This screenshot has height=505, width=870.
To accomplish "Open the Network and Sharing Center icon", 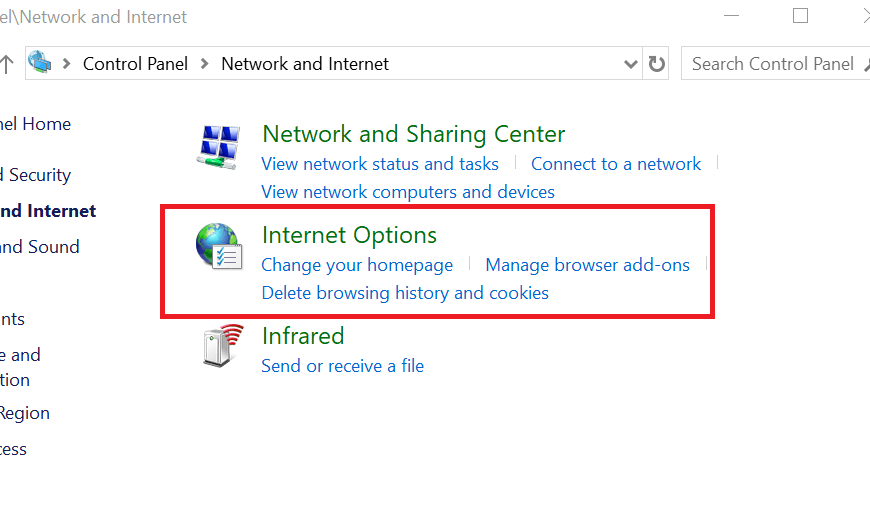I will [219, 147].
